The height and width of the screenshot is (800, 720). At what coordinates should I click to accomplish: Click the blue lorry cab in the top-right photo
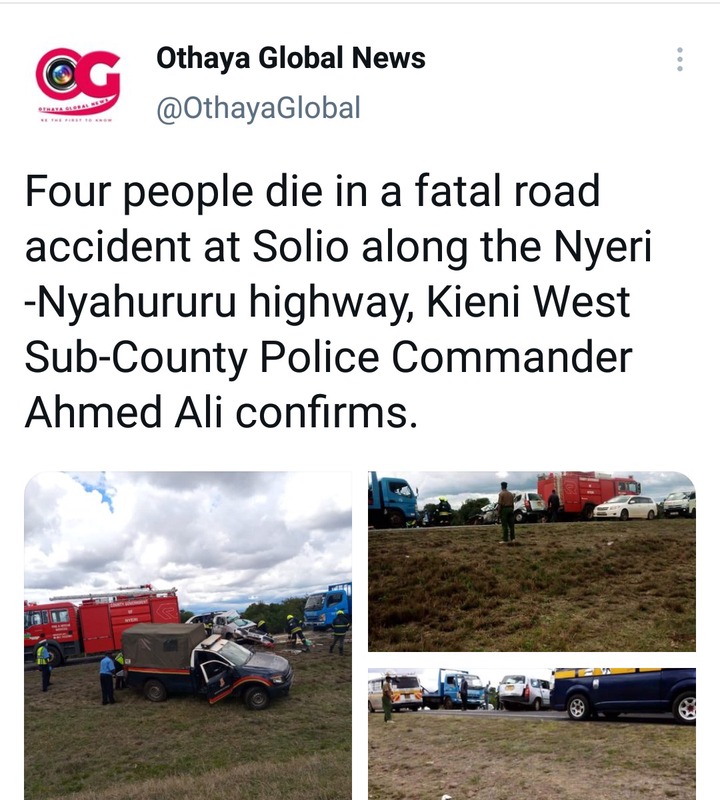point(393,500)
